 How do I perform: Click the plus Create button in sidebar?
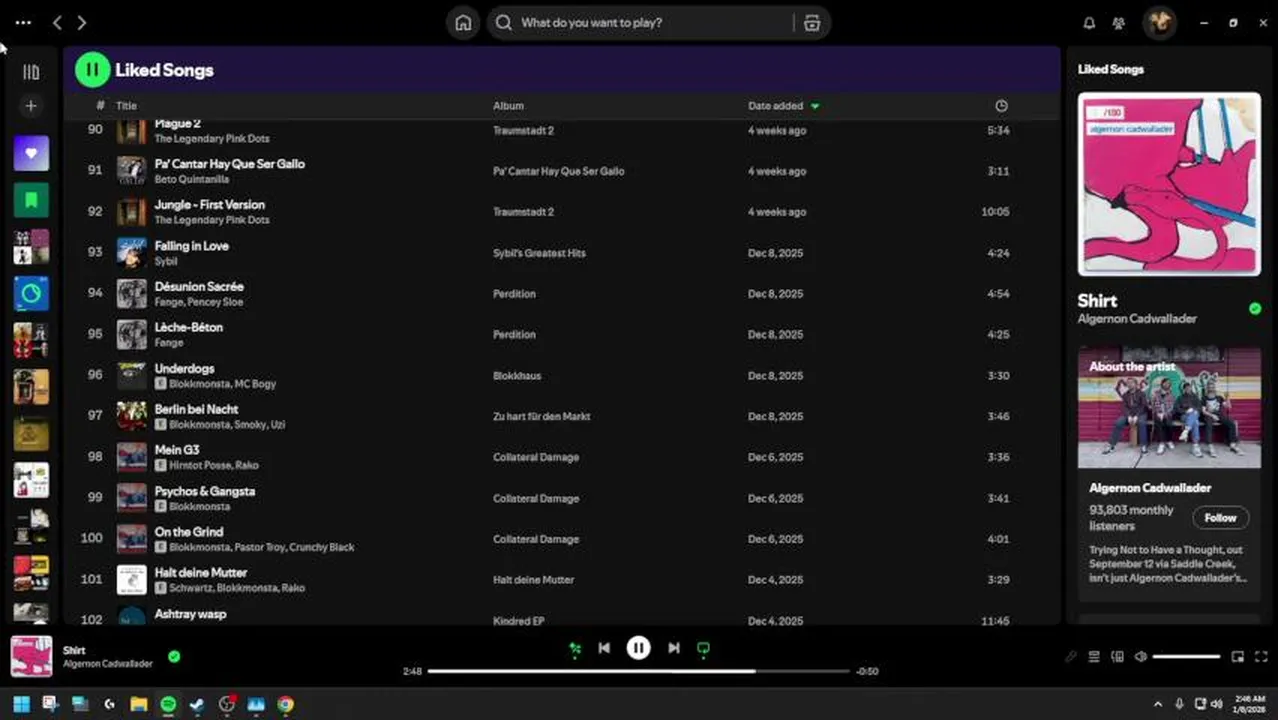point(31,106)
